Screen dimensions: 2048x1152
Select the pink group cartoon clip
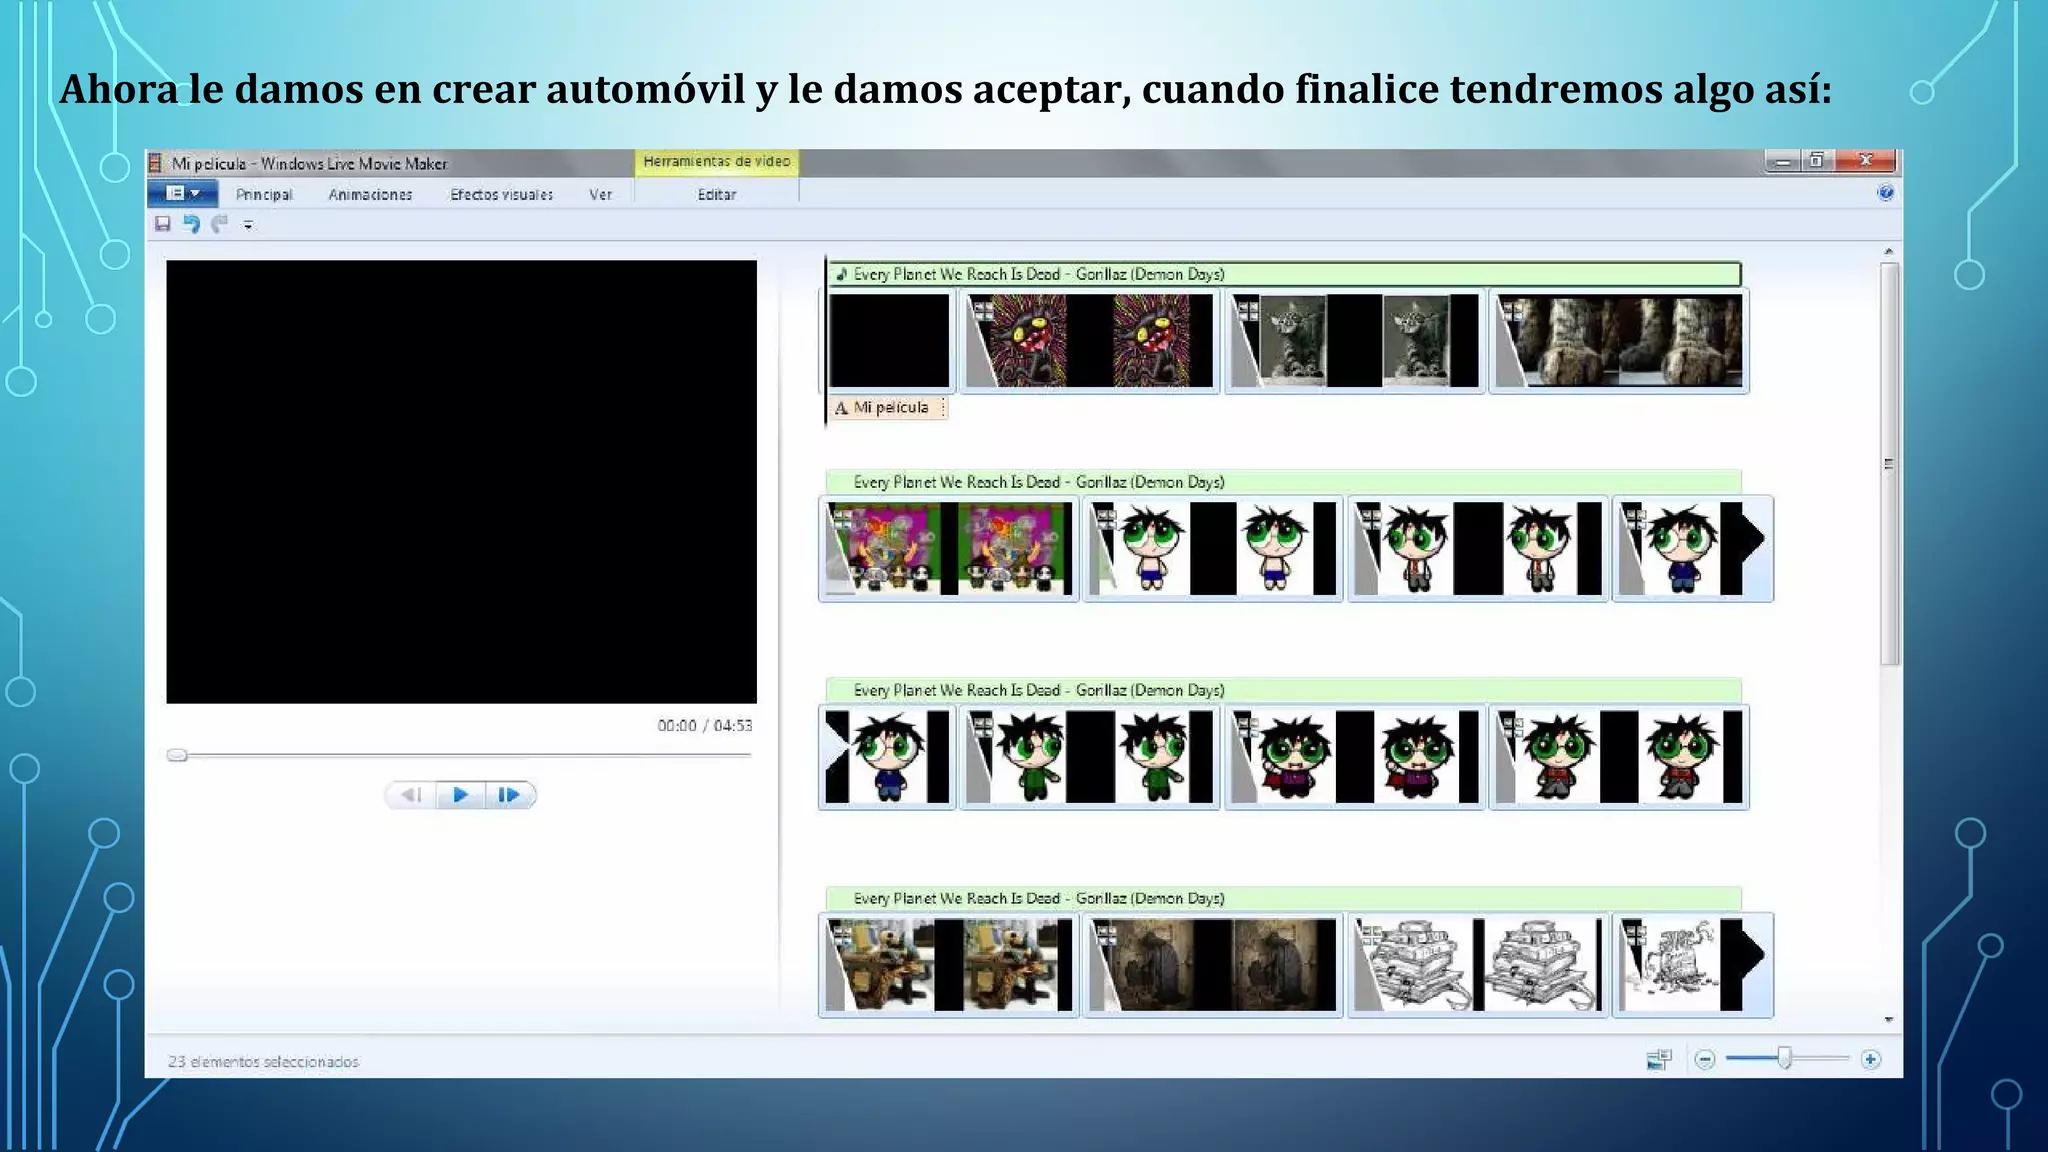tap(948, 548)
